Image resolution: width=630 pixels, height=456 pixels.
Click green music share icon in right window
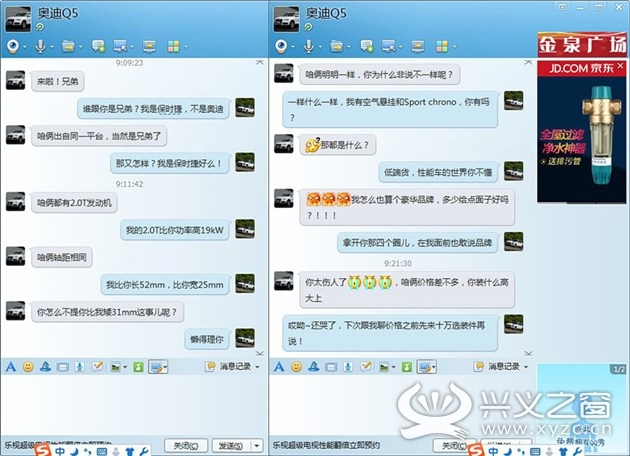pyautogui.click(x=407, y=366)
